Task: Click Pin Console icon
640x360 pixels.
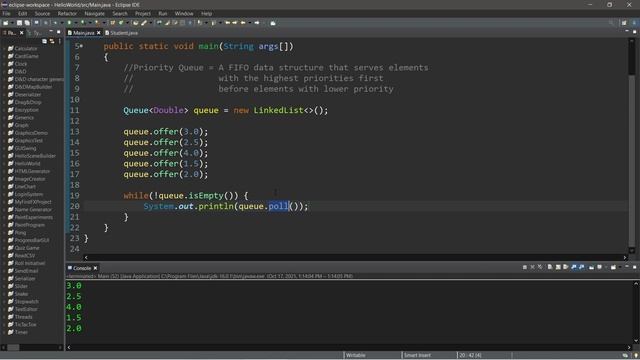Action: pyautogui.click(x=591, y=267)
